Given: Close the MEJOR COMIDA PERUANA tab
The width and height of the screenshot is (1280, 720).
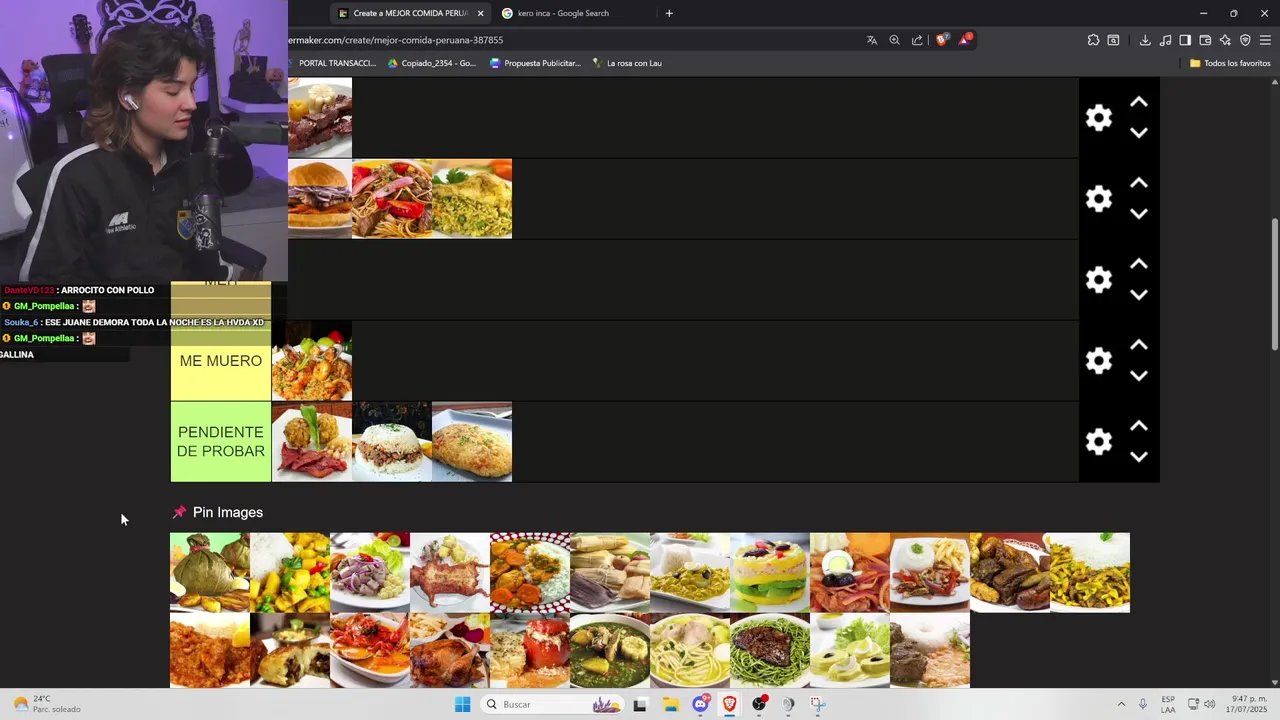Looking at the screenshot, I should [480, 13].
